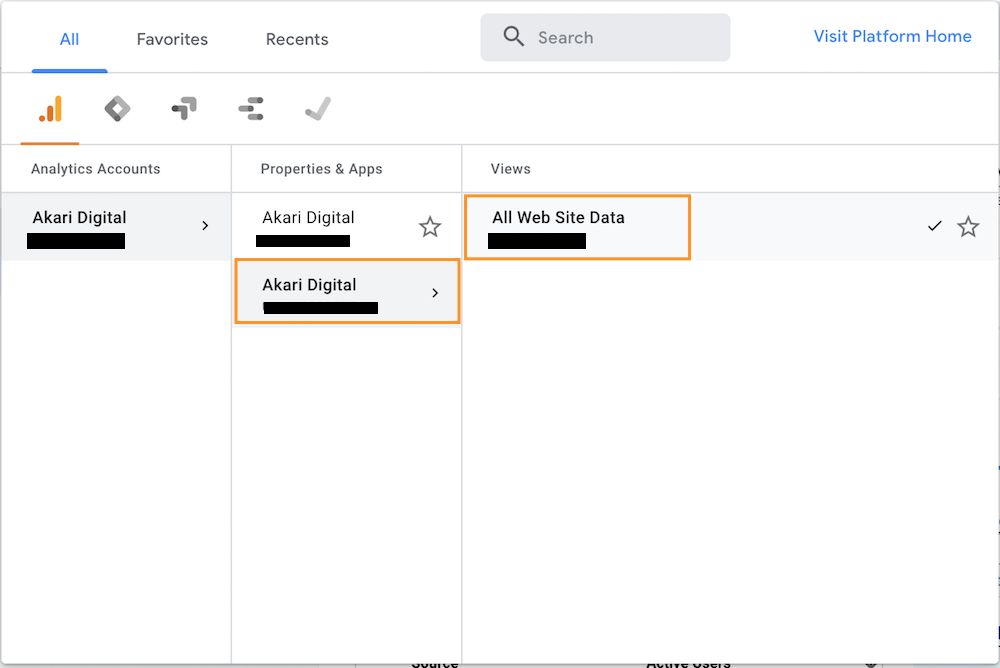Viewport: 1000px width, 668px height.
Task: Open the Google Optimize product icon
Action: 184,108
